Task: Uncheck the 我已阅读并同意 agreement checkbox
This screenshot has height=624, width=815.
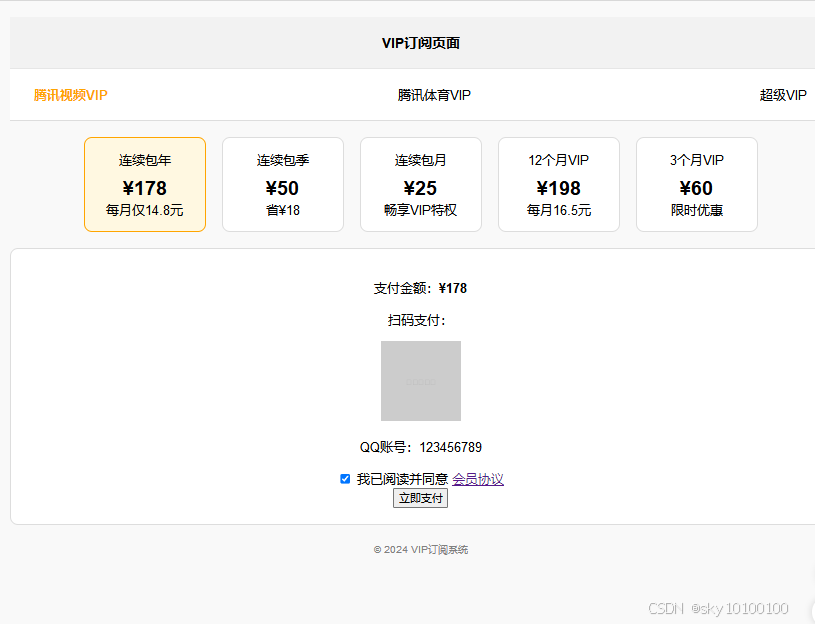Action: tap(345, 479)
